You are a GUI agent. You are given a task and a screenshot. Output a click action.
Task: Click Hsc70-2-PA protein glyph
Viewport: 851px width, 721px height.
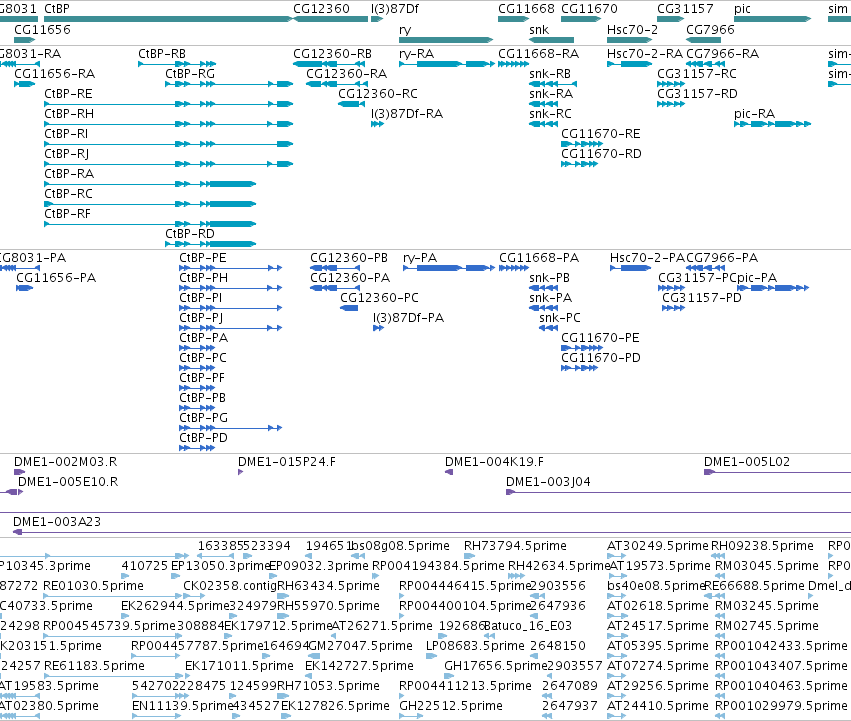[x=631, y=268]
